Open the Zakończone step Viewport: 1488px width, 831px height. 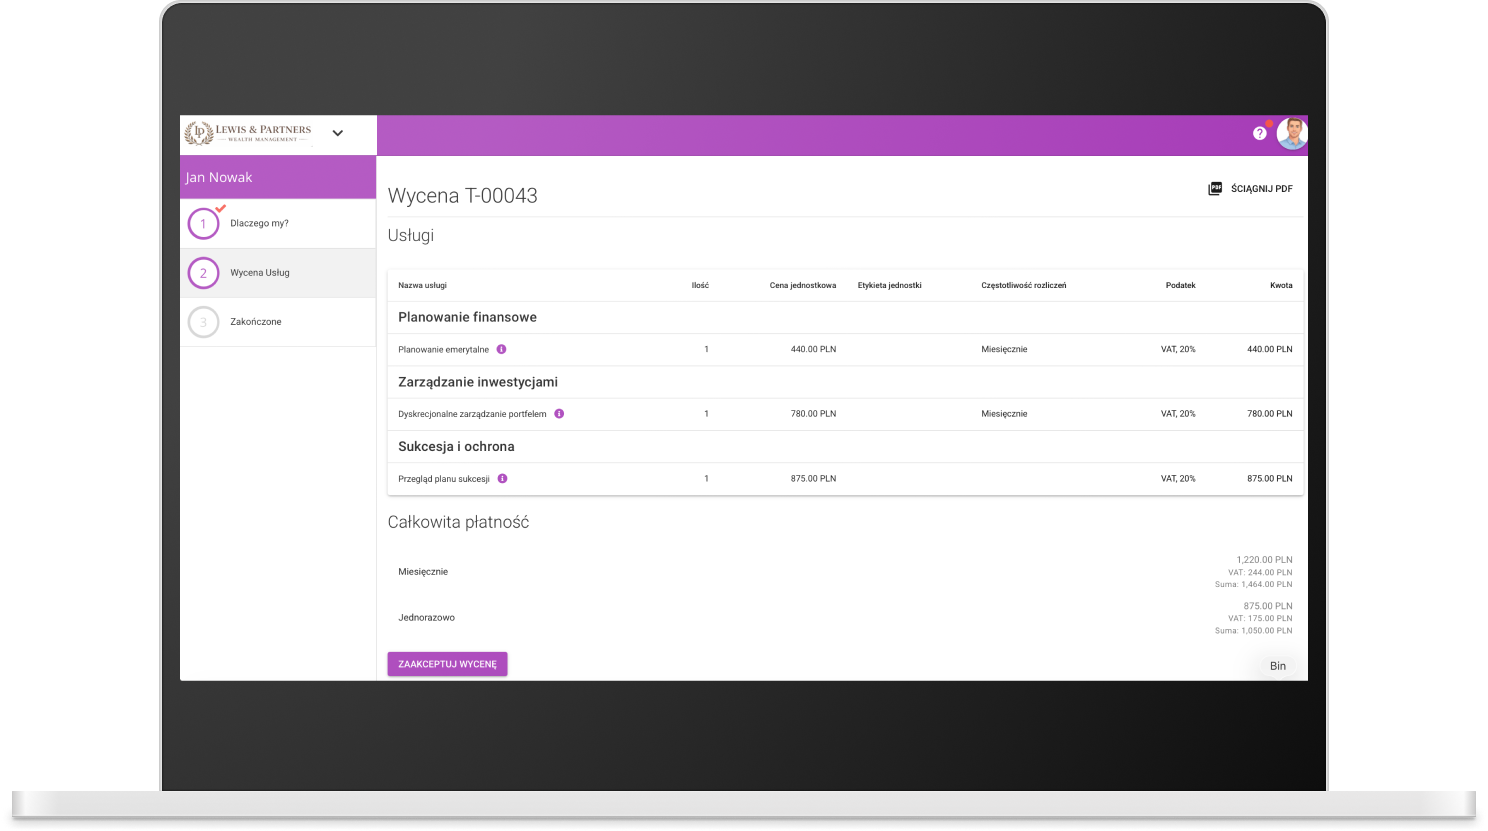pos(256,321)
